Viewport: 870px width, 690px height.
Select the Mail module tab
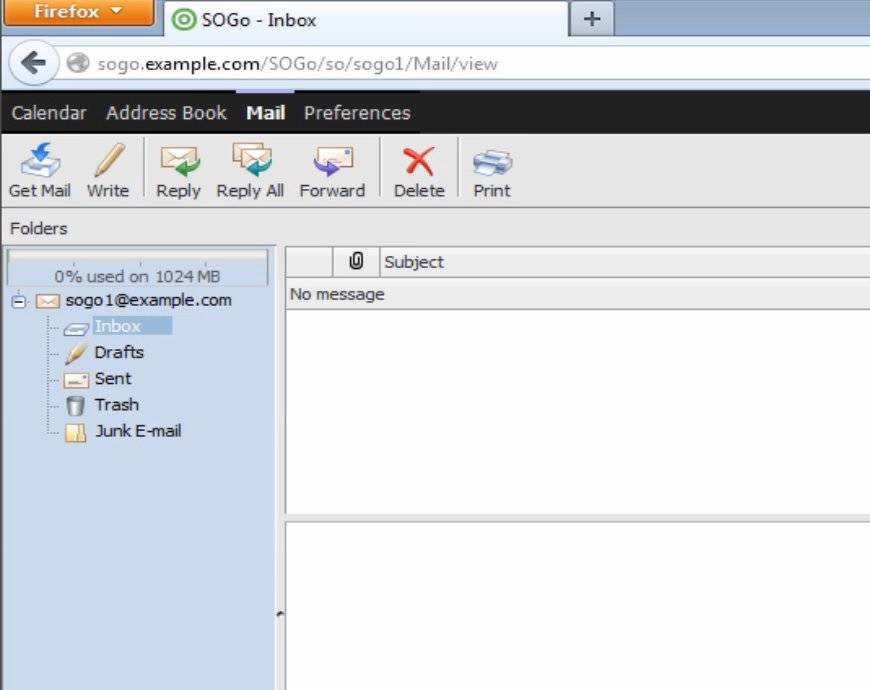point(266,113)
